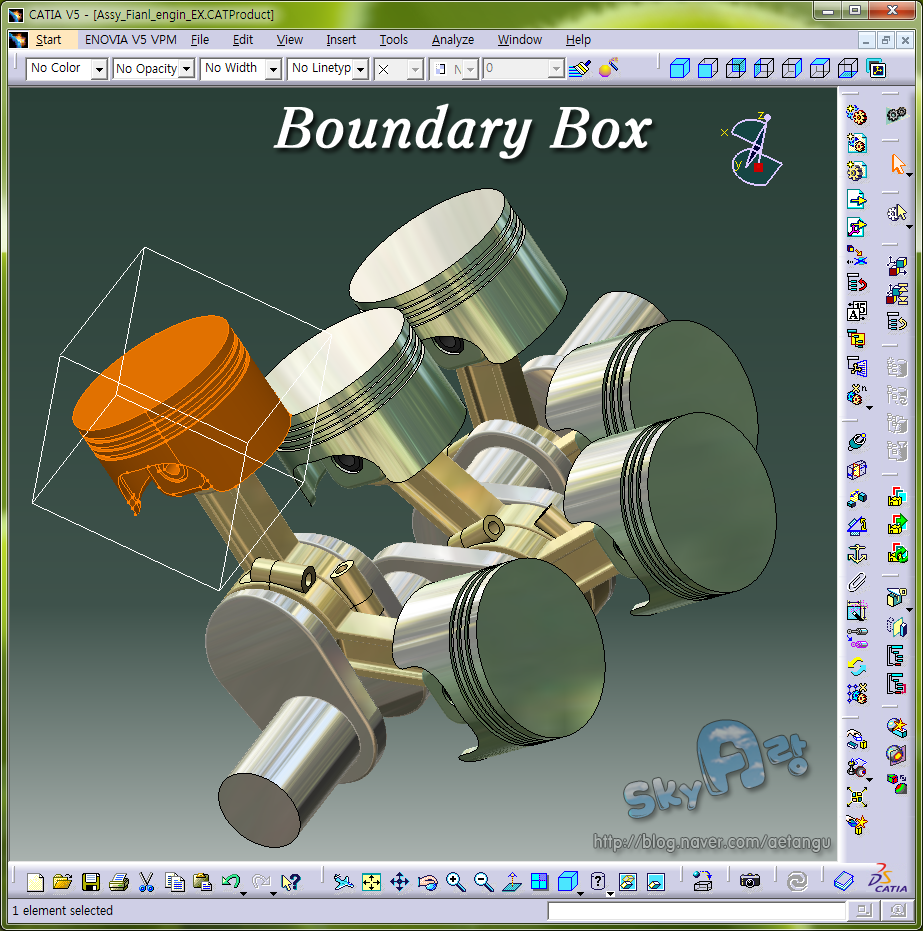This screenshot has width=923, height=931.
Task: Select the No Width line thickness control
Action: (273, 68)
